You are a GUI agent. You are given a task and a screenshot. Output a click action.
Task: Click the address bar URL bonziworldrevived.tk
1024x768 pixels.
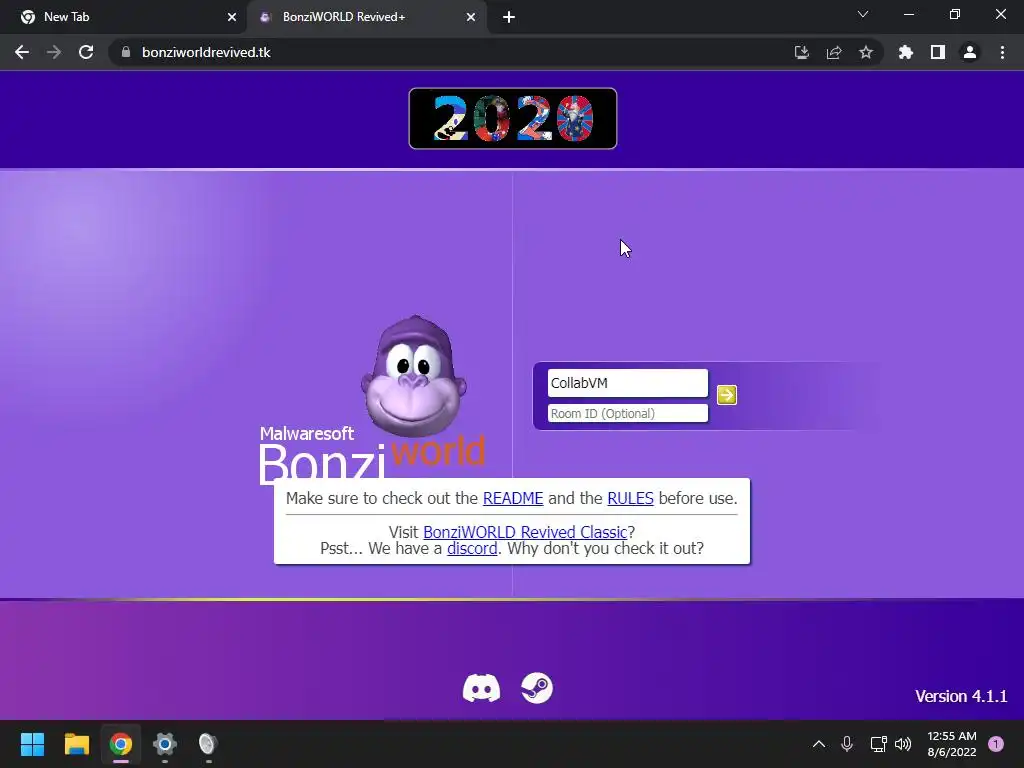(206, 52)
